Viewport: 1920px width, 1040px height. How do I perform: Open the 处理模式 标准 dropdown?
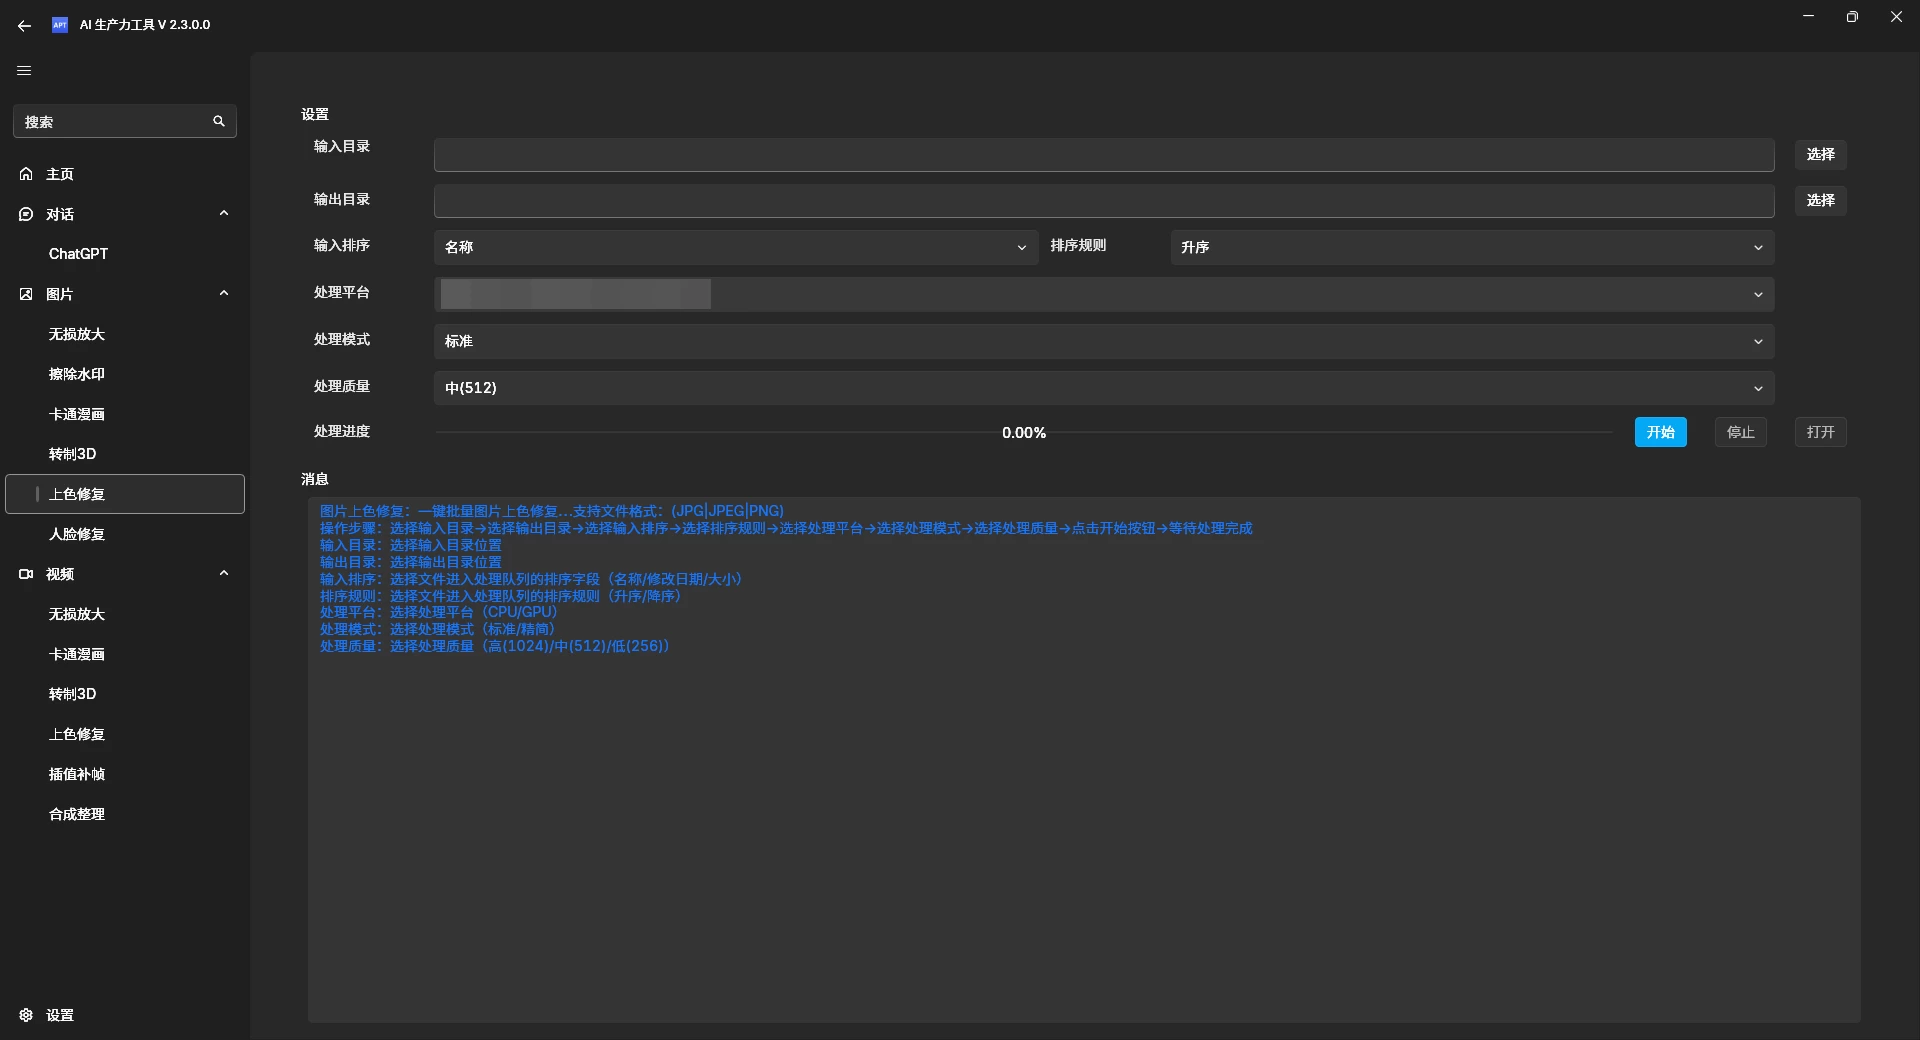coord(1103,341)
